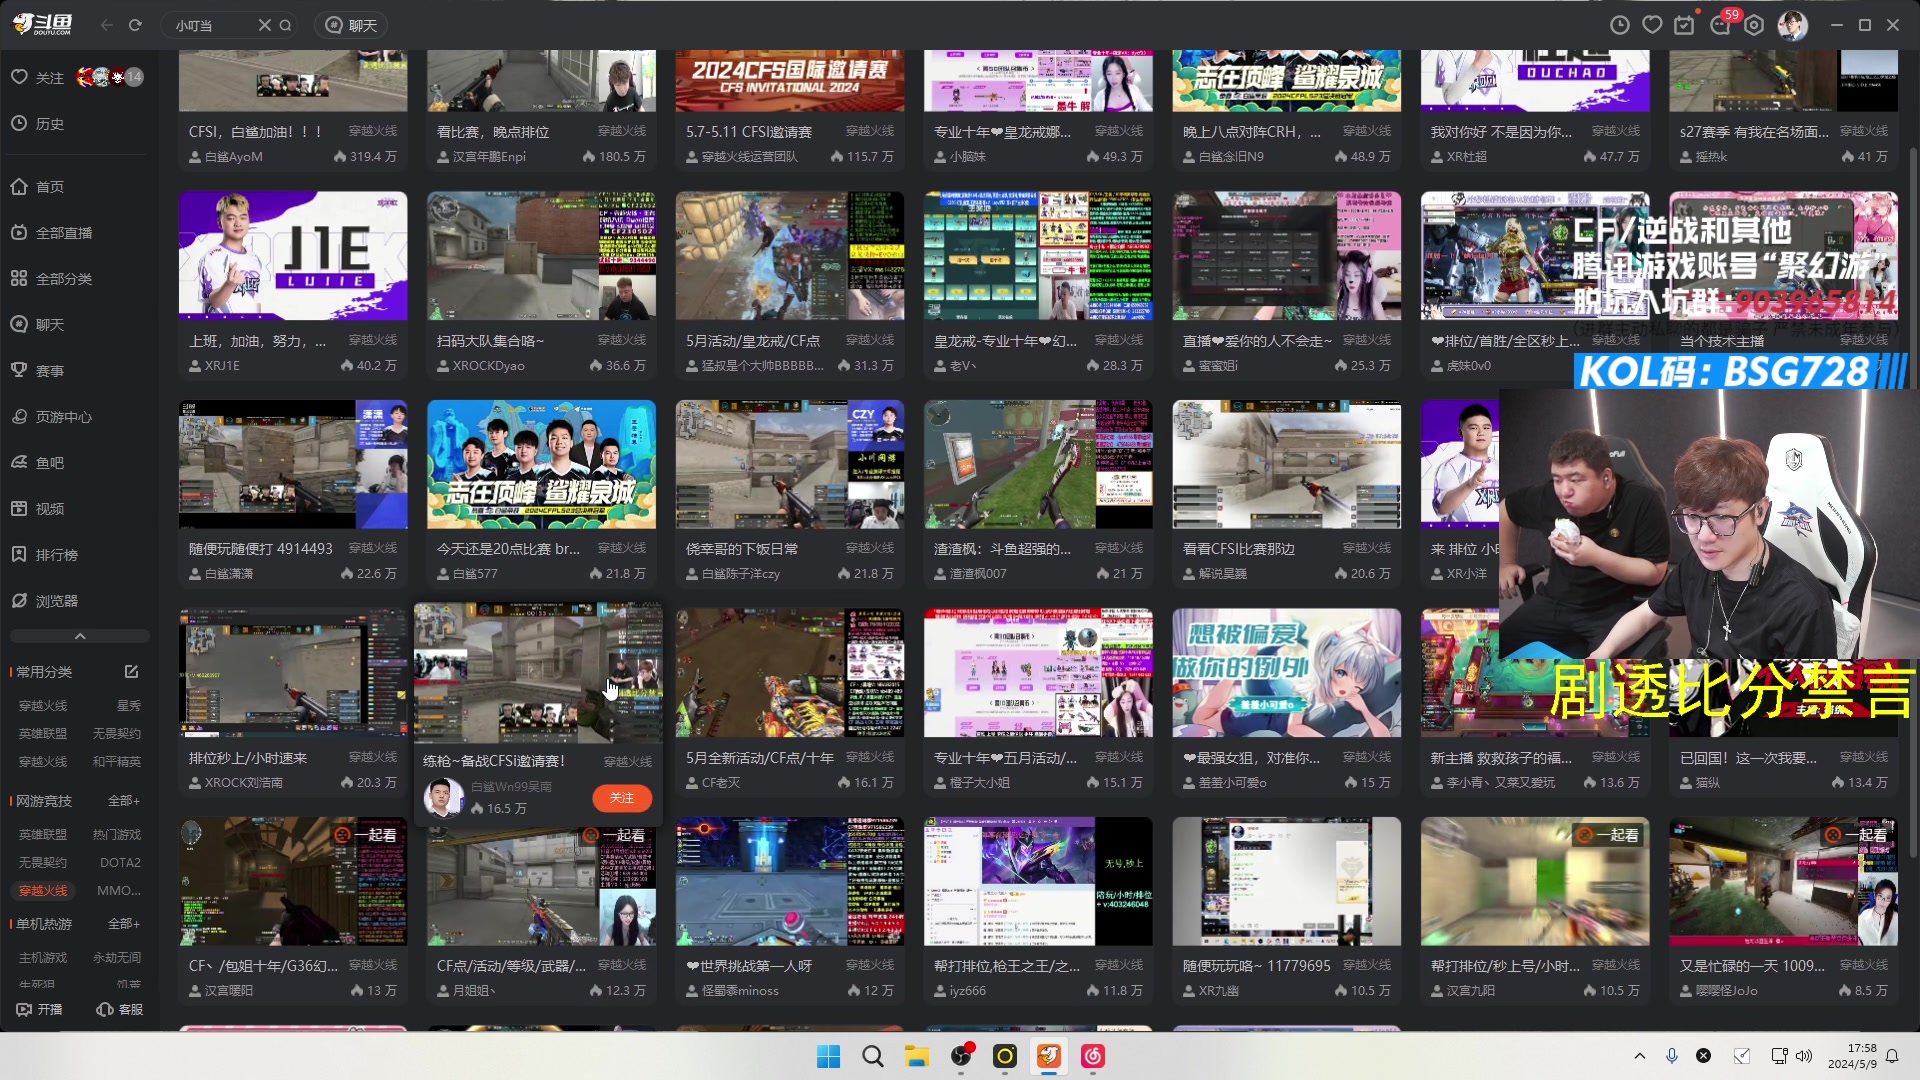1920x1080 pixels.
Task: Open stream title 看看CFS比赛那边
Action: click(1238, 549)
